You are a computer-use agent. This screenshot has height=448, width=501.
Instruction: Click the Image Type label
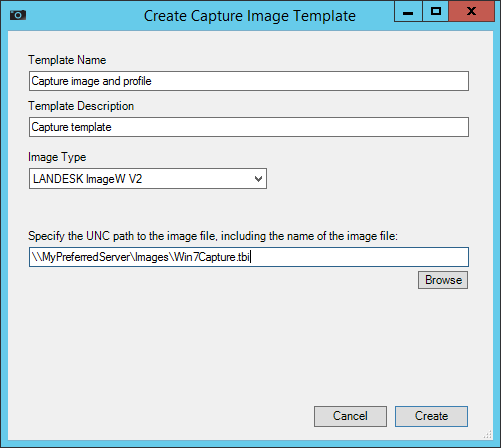(x=57, y=157)
